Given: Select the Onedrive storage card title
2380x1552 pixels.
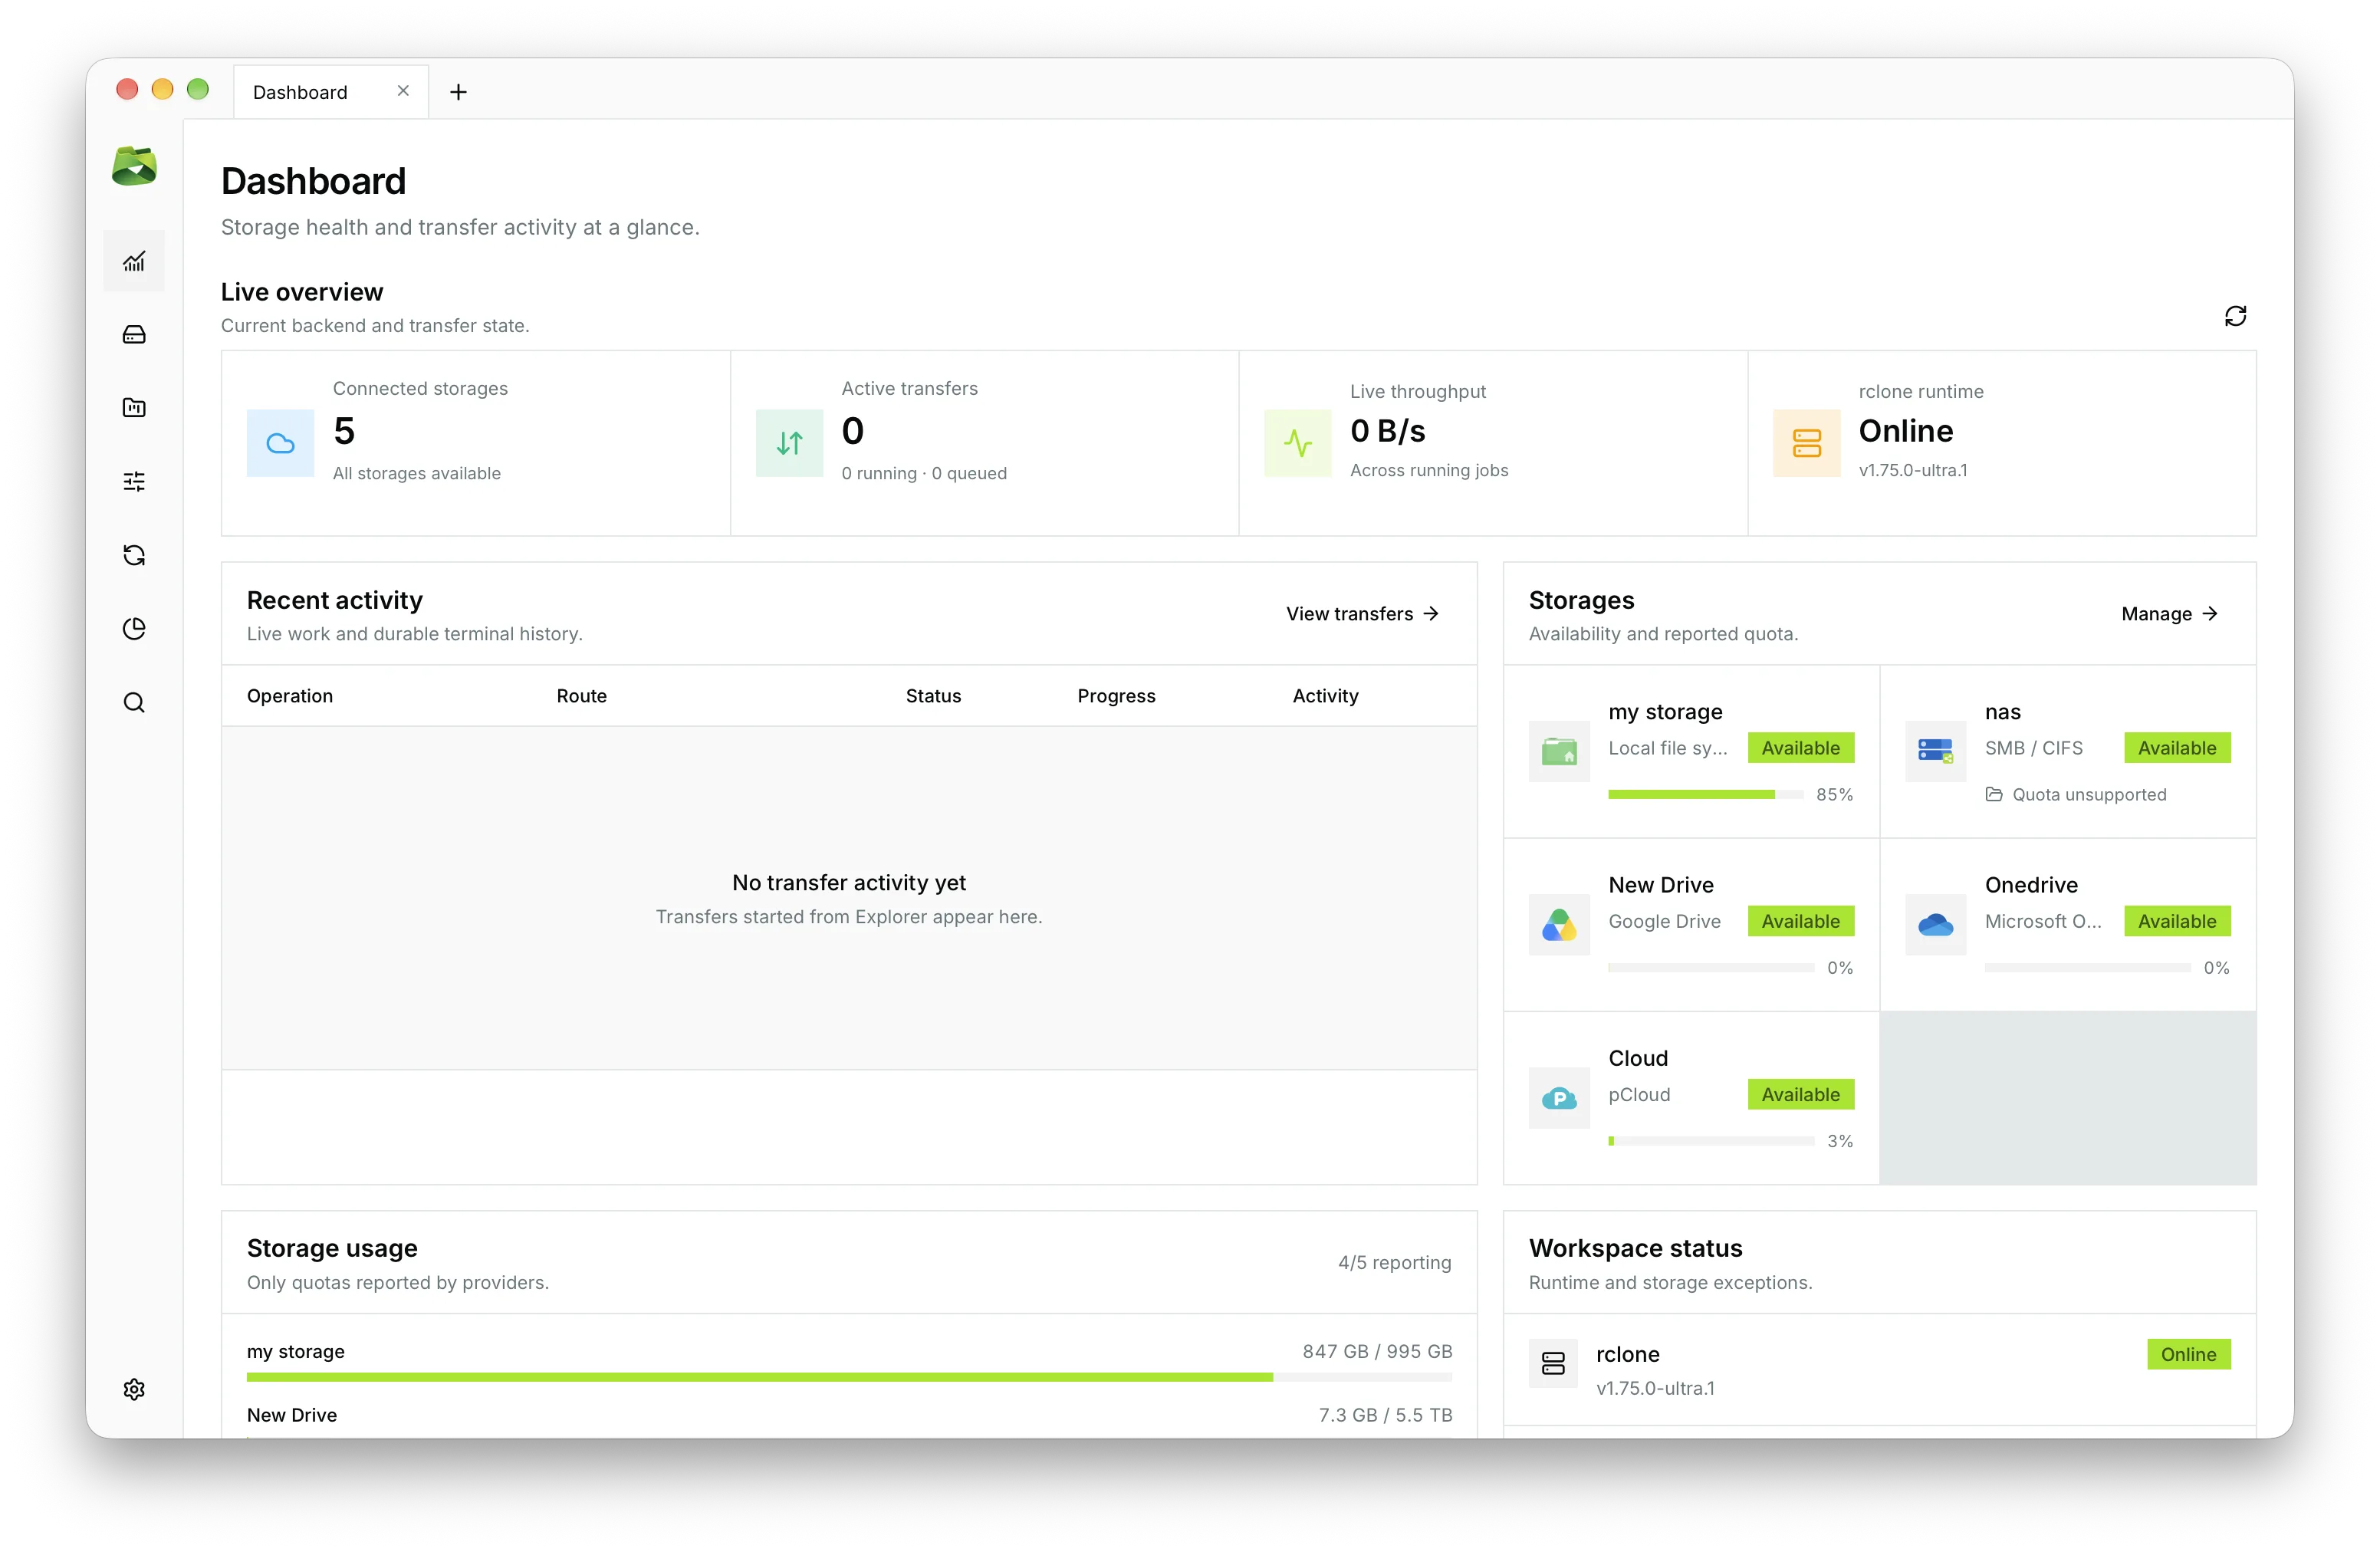Looking at the screenshot, I should [x=2031, y=885].
